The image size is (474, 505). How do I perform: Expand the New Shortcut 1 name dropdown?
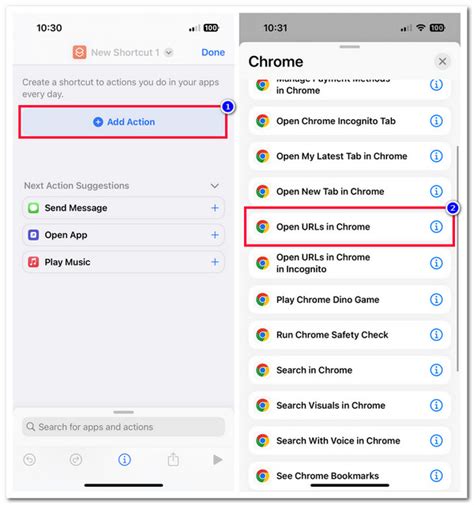169,52
